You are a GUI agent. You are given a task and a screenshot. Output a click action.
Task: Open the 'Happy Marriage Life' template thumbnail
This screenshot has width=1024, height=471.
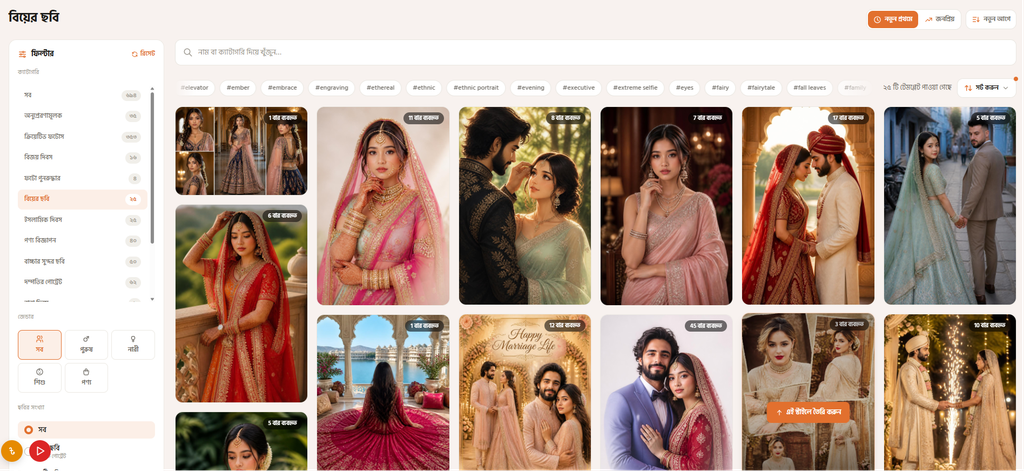[x=524, y=392]
